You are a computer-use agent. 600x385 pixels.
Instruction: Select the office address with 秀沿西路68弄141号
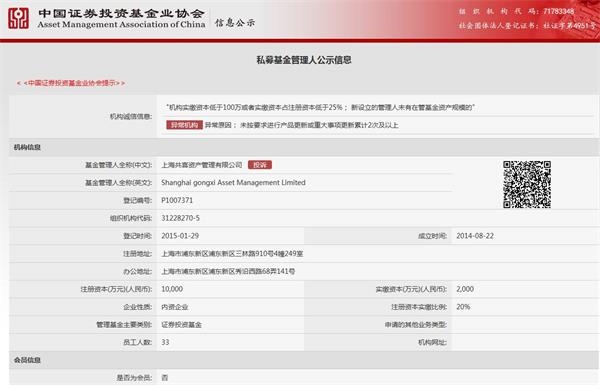click(x=228, y=271)
